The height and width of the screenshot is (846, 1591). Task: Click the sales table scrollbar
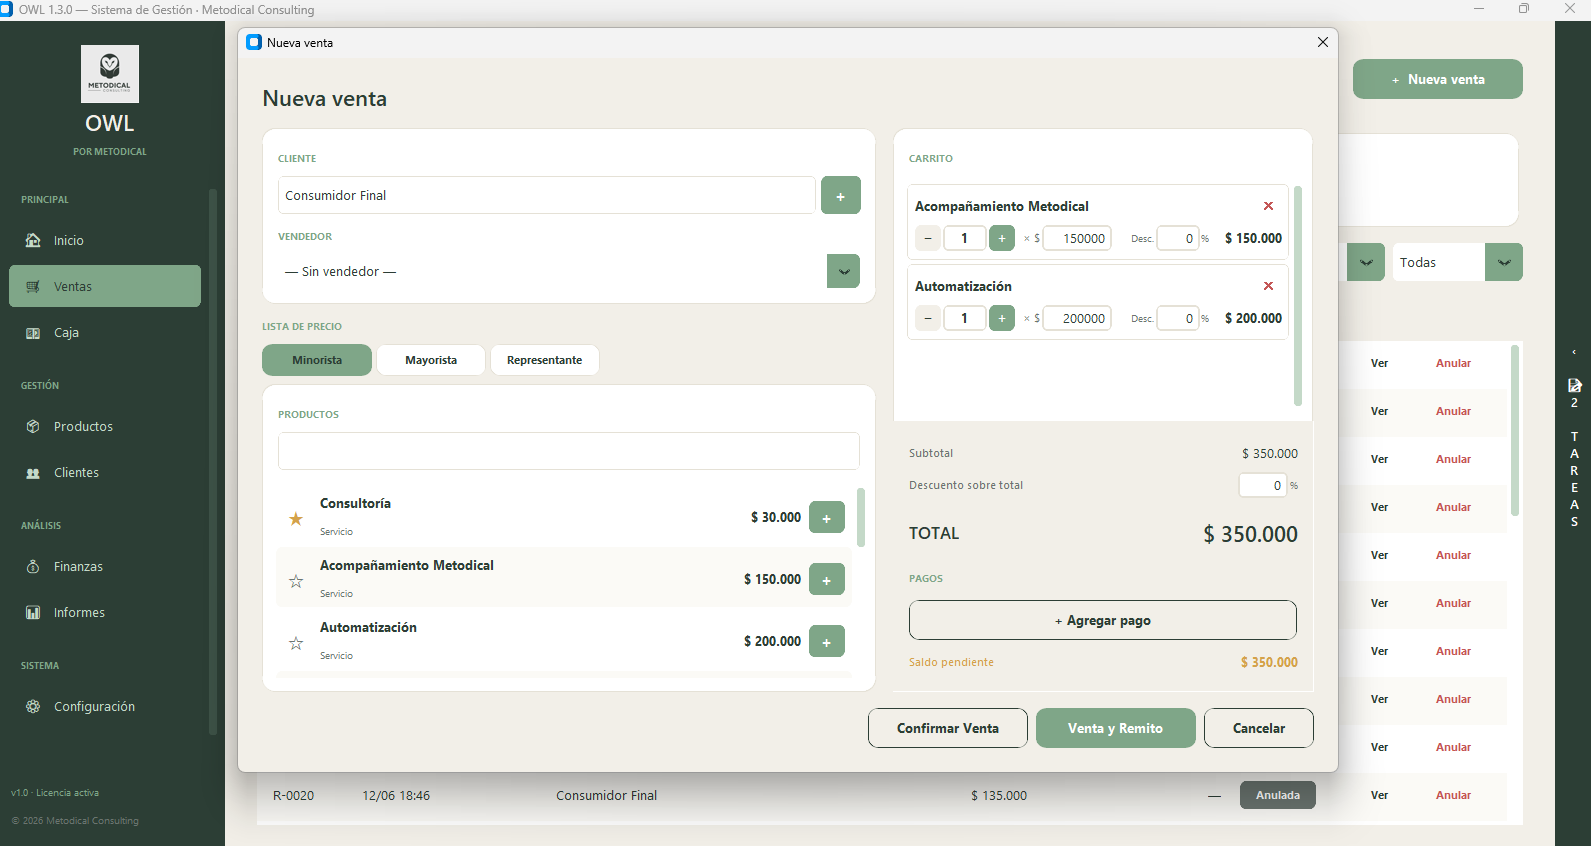[1515, 430]
